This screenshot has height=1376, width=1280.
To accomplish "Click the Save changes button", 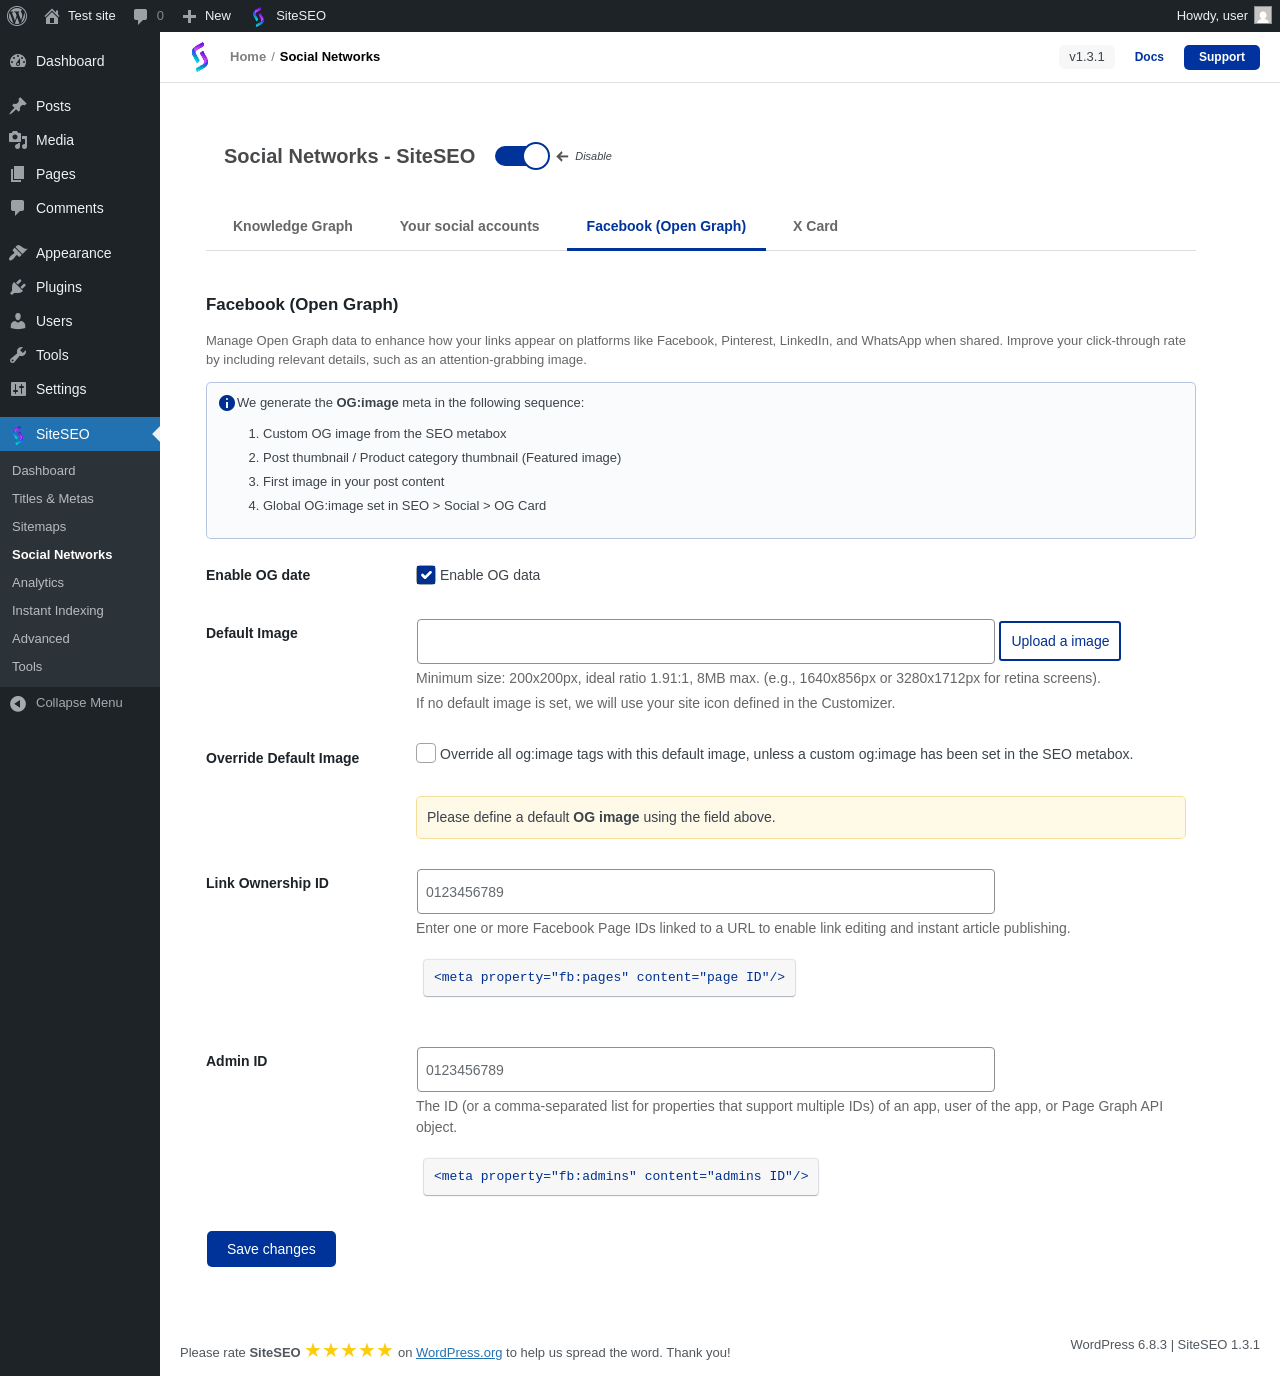I will tap(271, 1249).
